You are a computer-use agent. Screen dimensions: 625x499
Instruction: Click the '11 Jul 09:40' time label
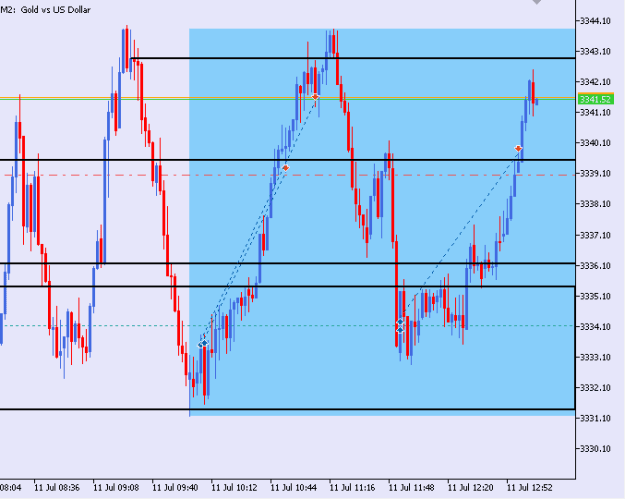(x=175, y=488)
